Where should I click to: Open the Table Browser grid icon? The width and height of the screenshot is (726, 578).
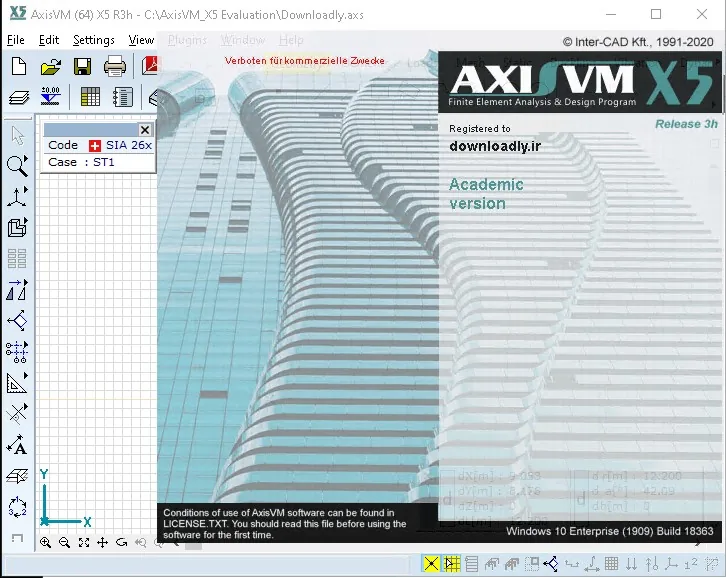[90, 97]
